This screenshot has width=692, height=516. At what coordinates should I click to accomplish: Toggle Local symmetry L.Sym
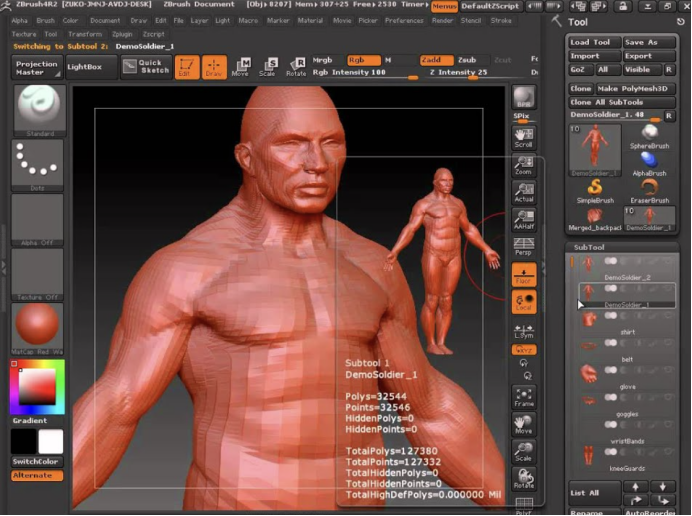click(x=524, y=331)
